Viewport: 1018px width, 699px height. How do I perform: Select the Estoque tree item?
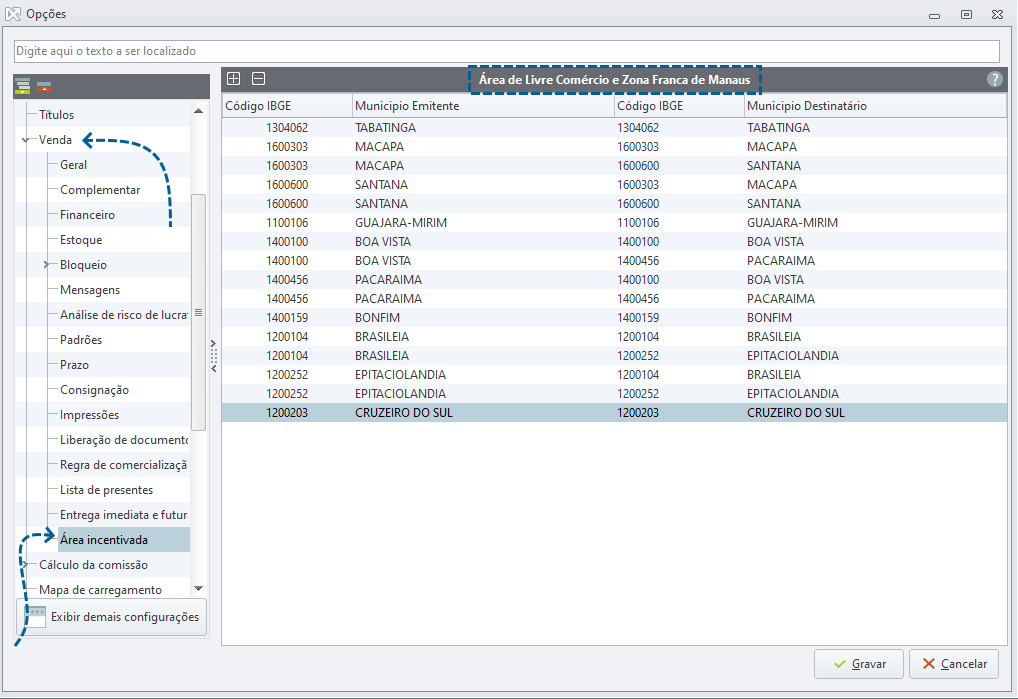point(81,240)
